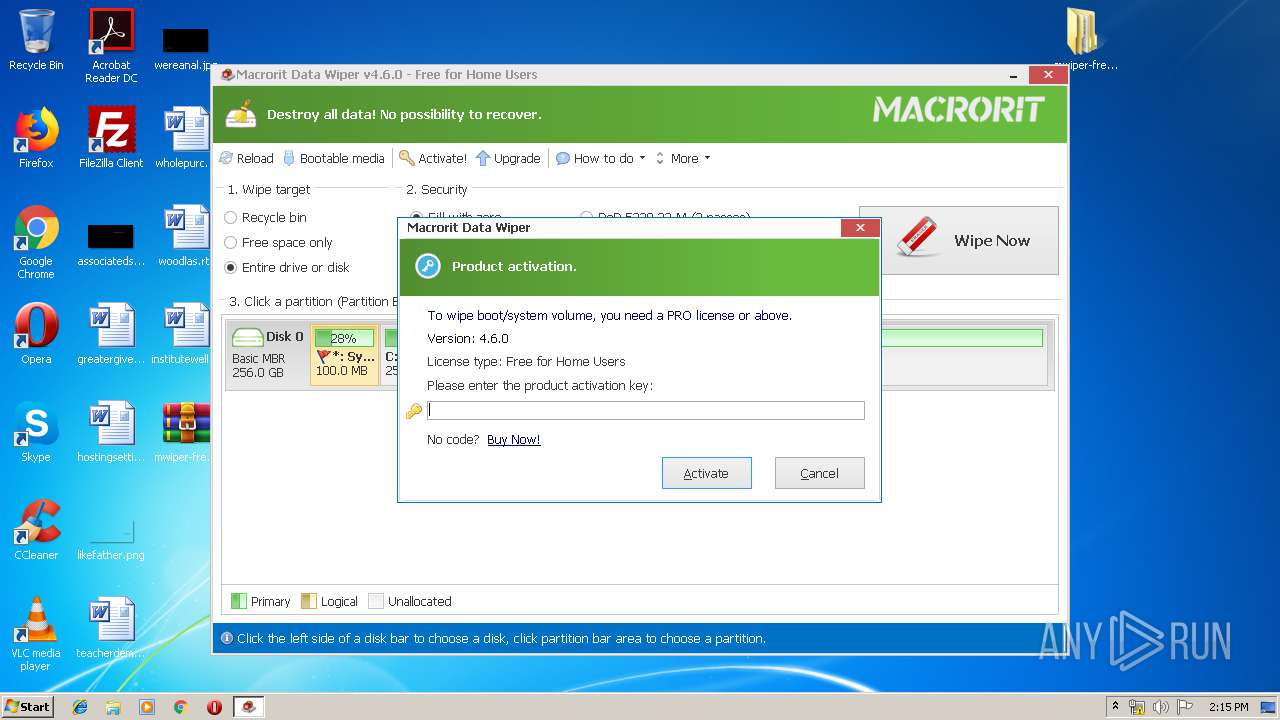This screenshot has height=720, width=1280.
Task: Select the Recycle bin wipe target
Action: point(266,217)
